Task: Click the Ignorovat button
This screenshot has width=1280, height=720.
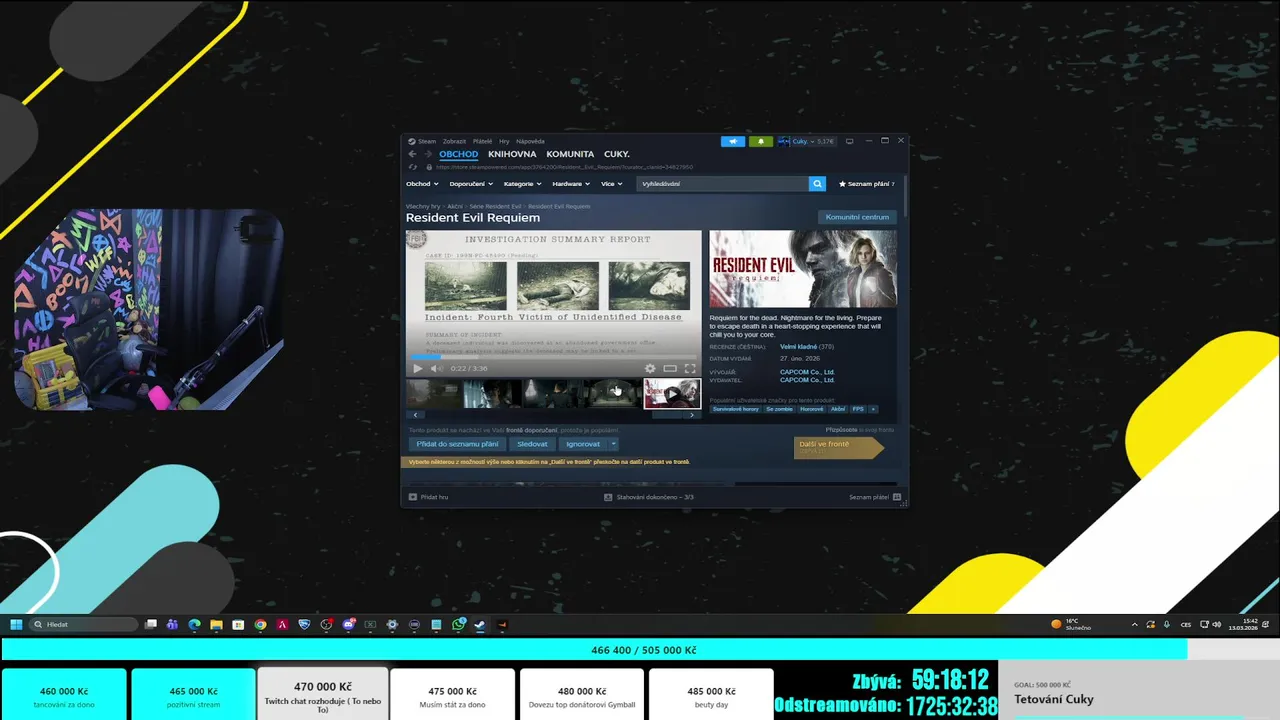Action: click(583, 444)
